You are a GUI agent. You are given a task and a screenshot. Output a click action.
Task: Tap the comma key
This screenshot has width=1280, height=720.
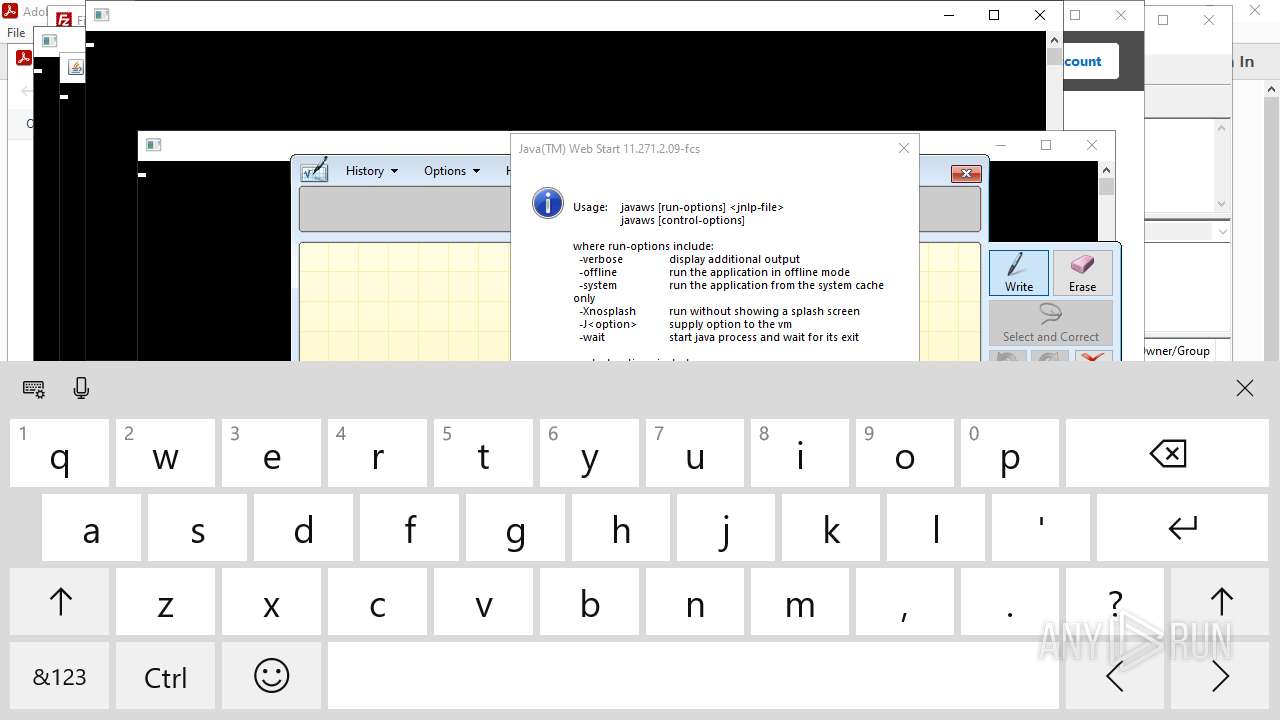(x=905, y=602)
